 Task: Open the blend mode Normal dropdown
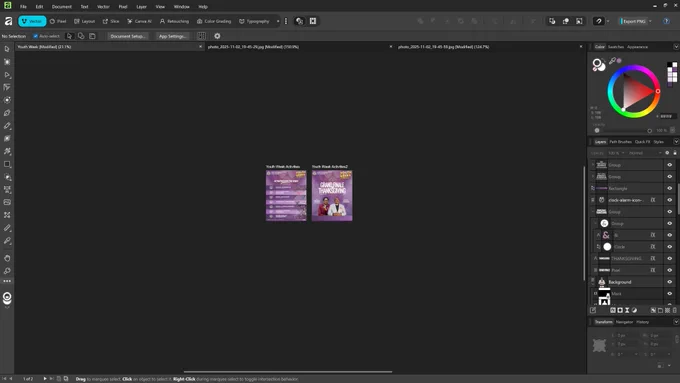[645, 153]
